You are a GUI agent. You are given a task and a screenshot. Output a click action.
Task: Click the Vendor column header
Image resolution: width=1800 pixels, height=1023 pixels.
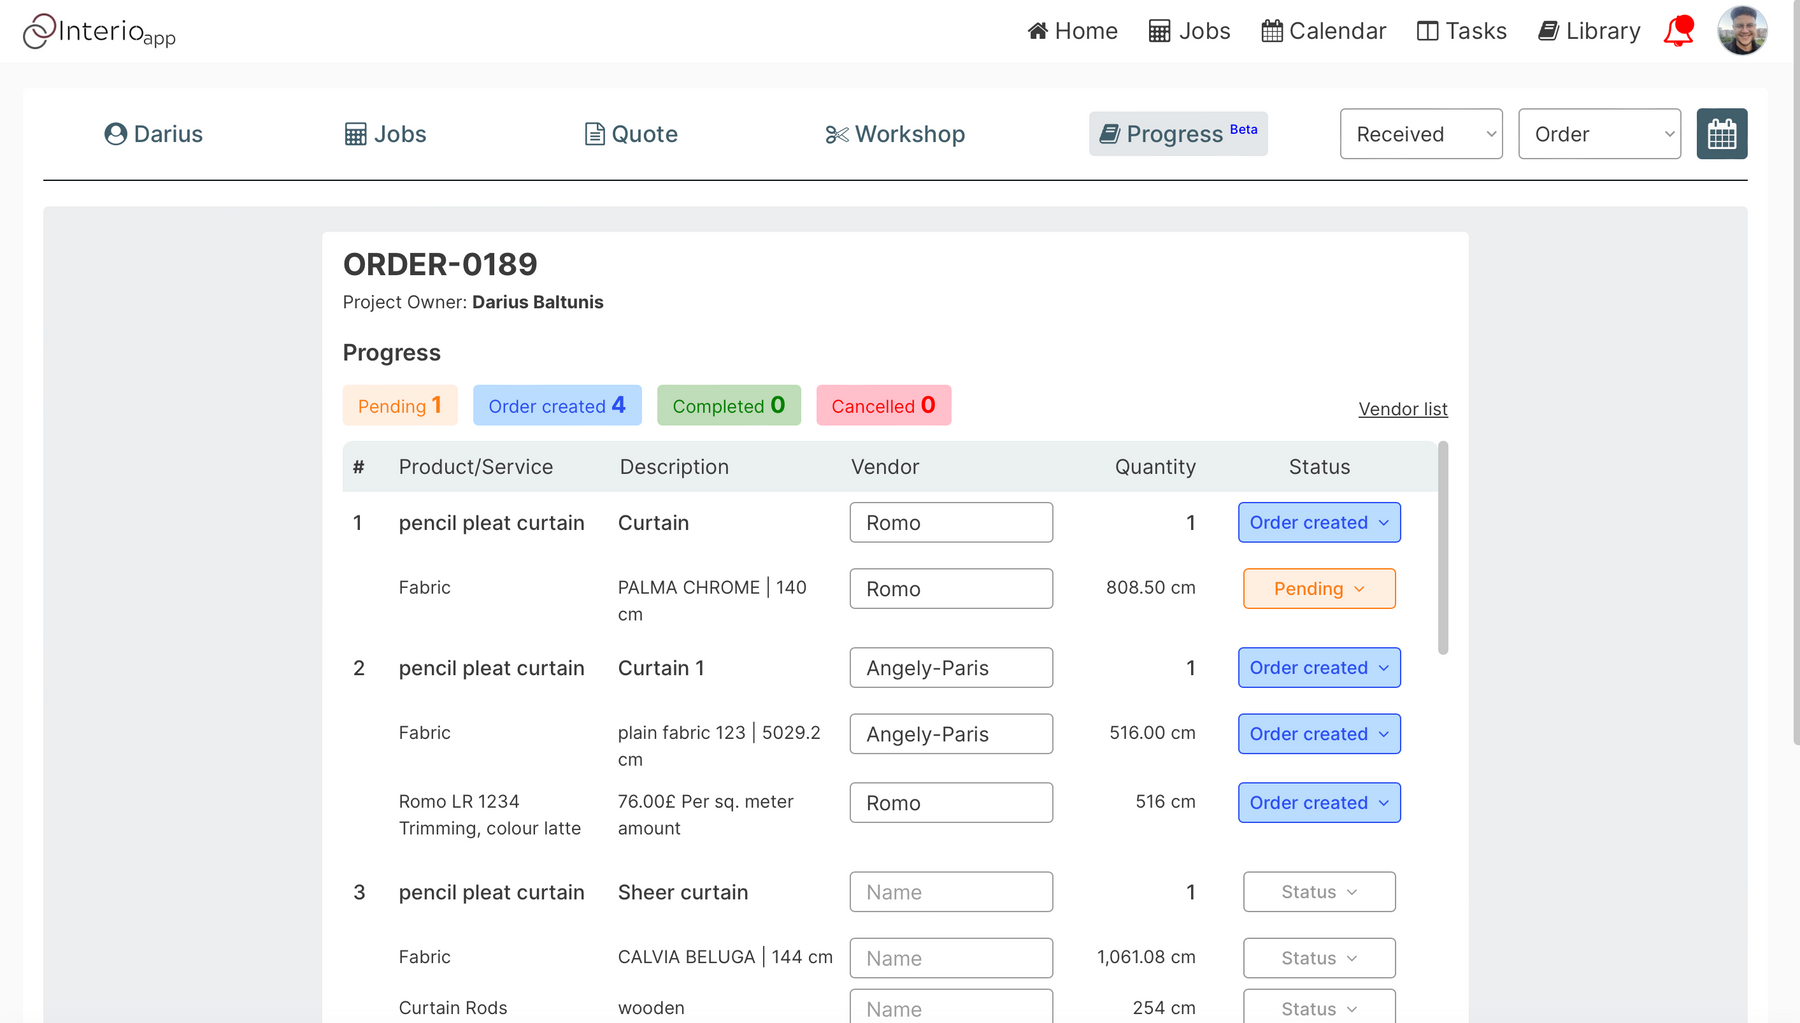(885, 467)
